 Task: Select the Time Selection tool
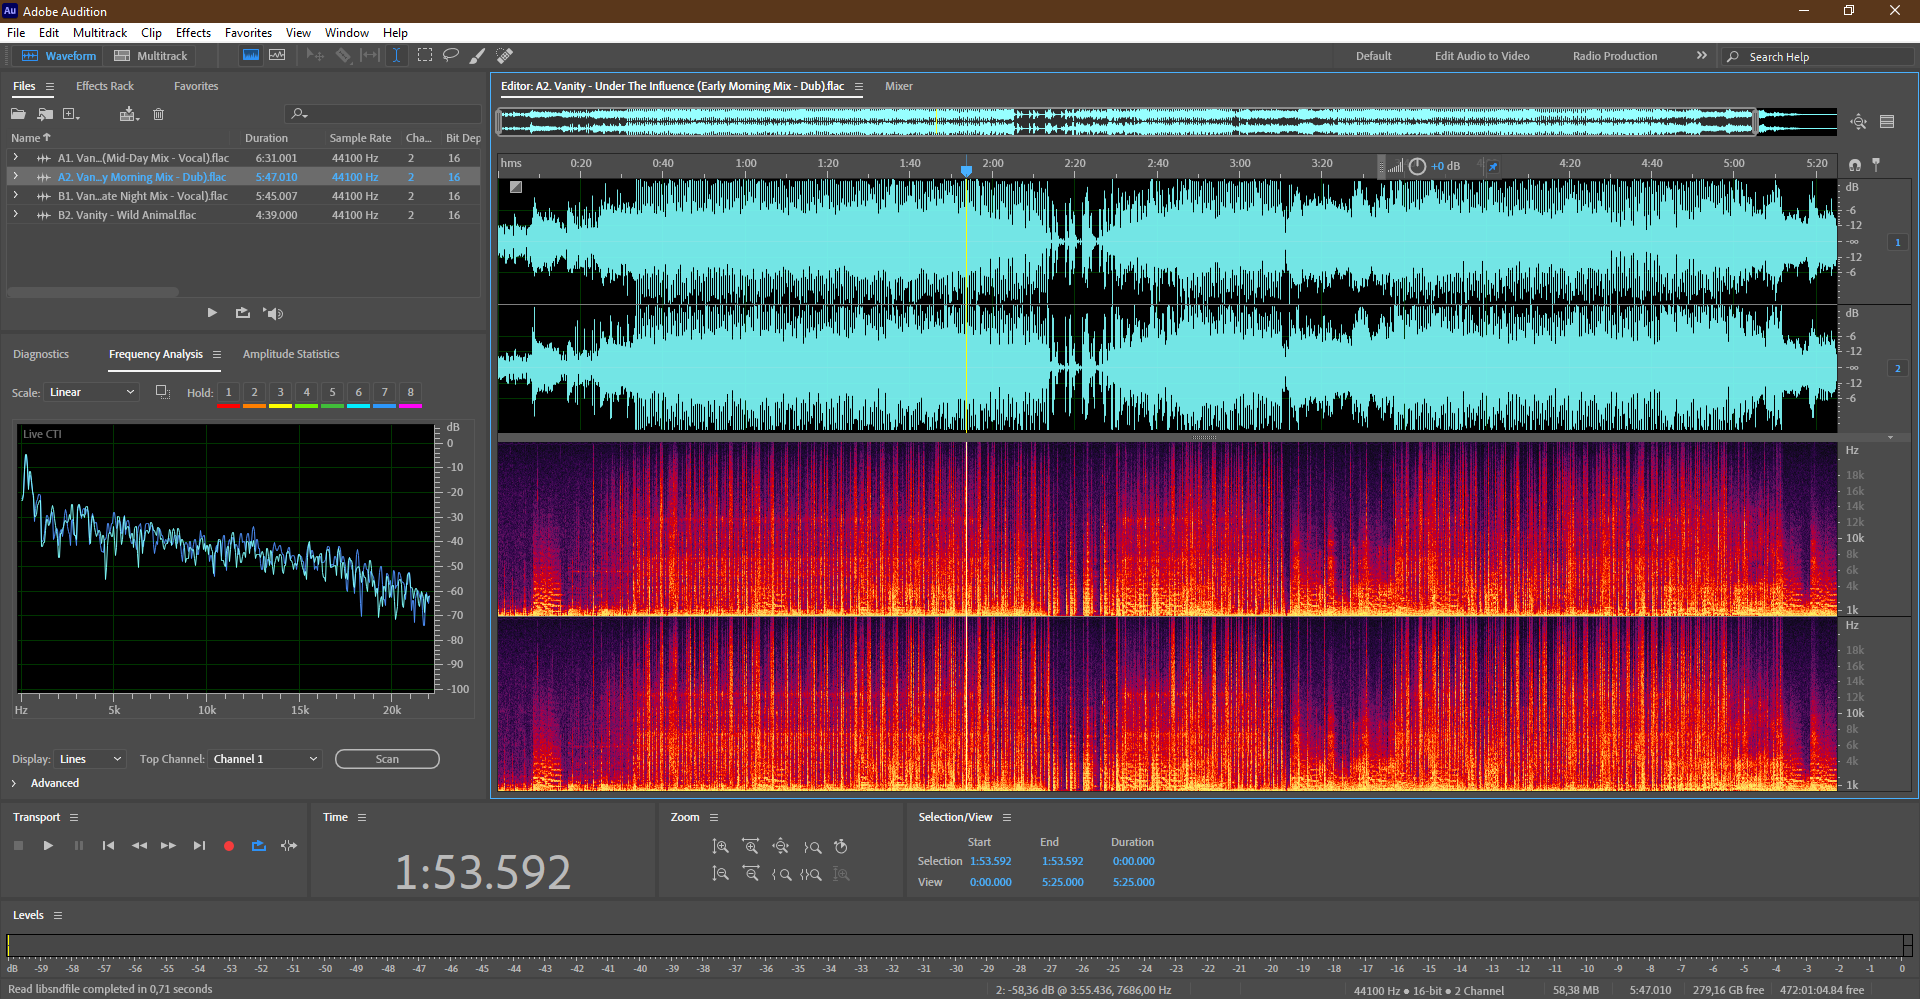397,56
